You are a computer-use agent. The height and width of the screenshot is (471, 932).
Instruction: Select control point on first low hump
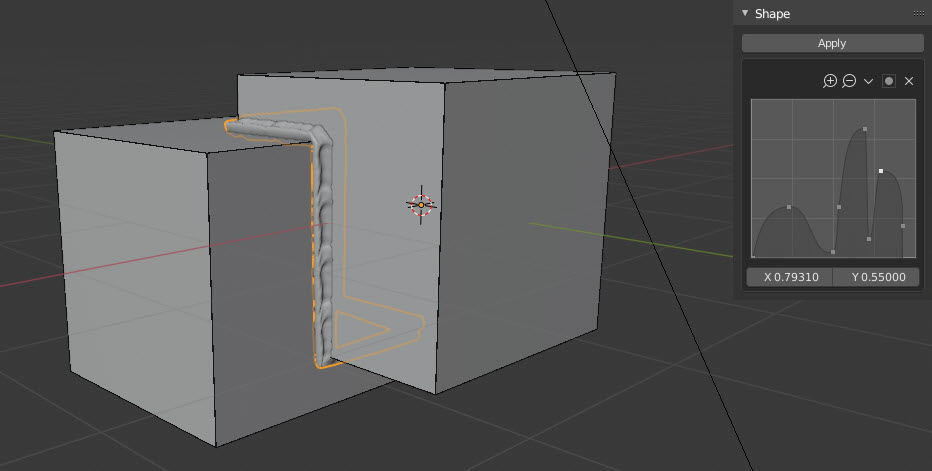point(789,207)
